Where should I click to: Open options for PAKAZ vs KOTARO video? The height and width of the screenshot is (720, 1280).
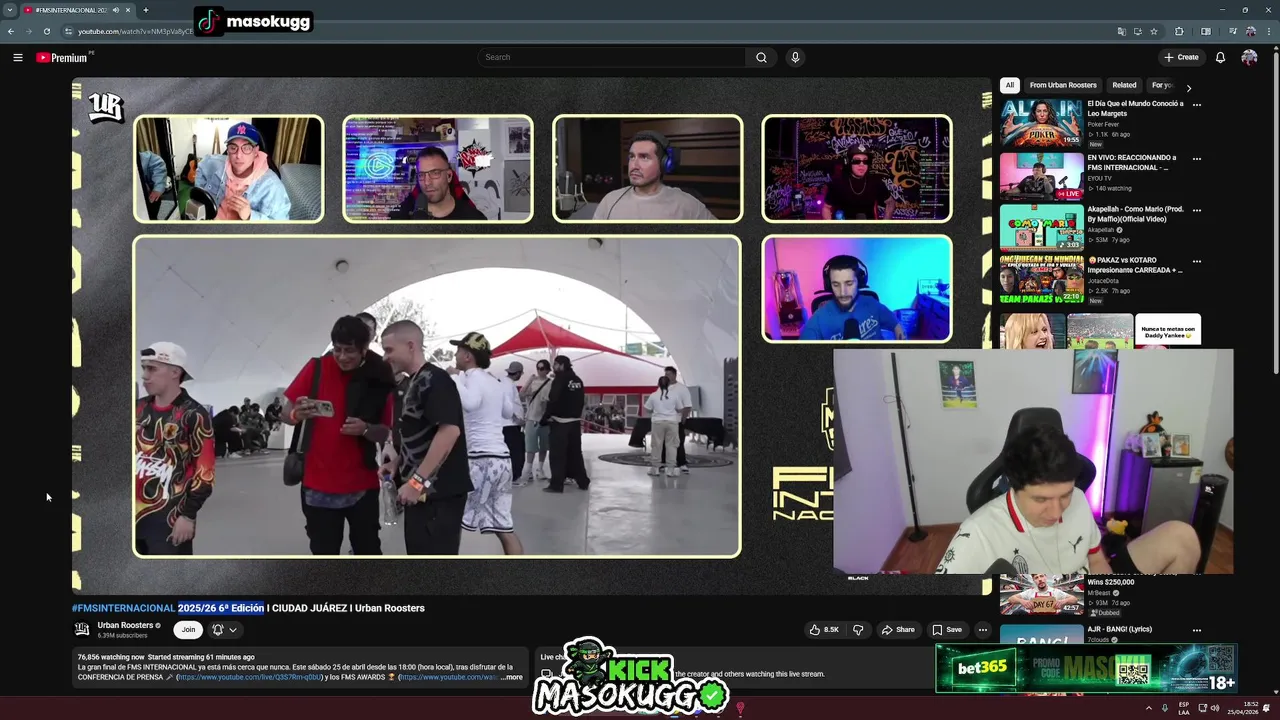tap(1196, 261)
